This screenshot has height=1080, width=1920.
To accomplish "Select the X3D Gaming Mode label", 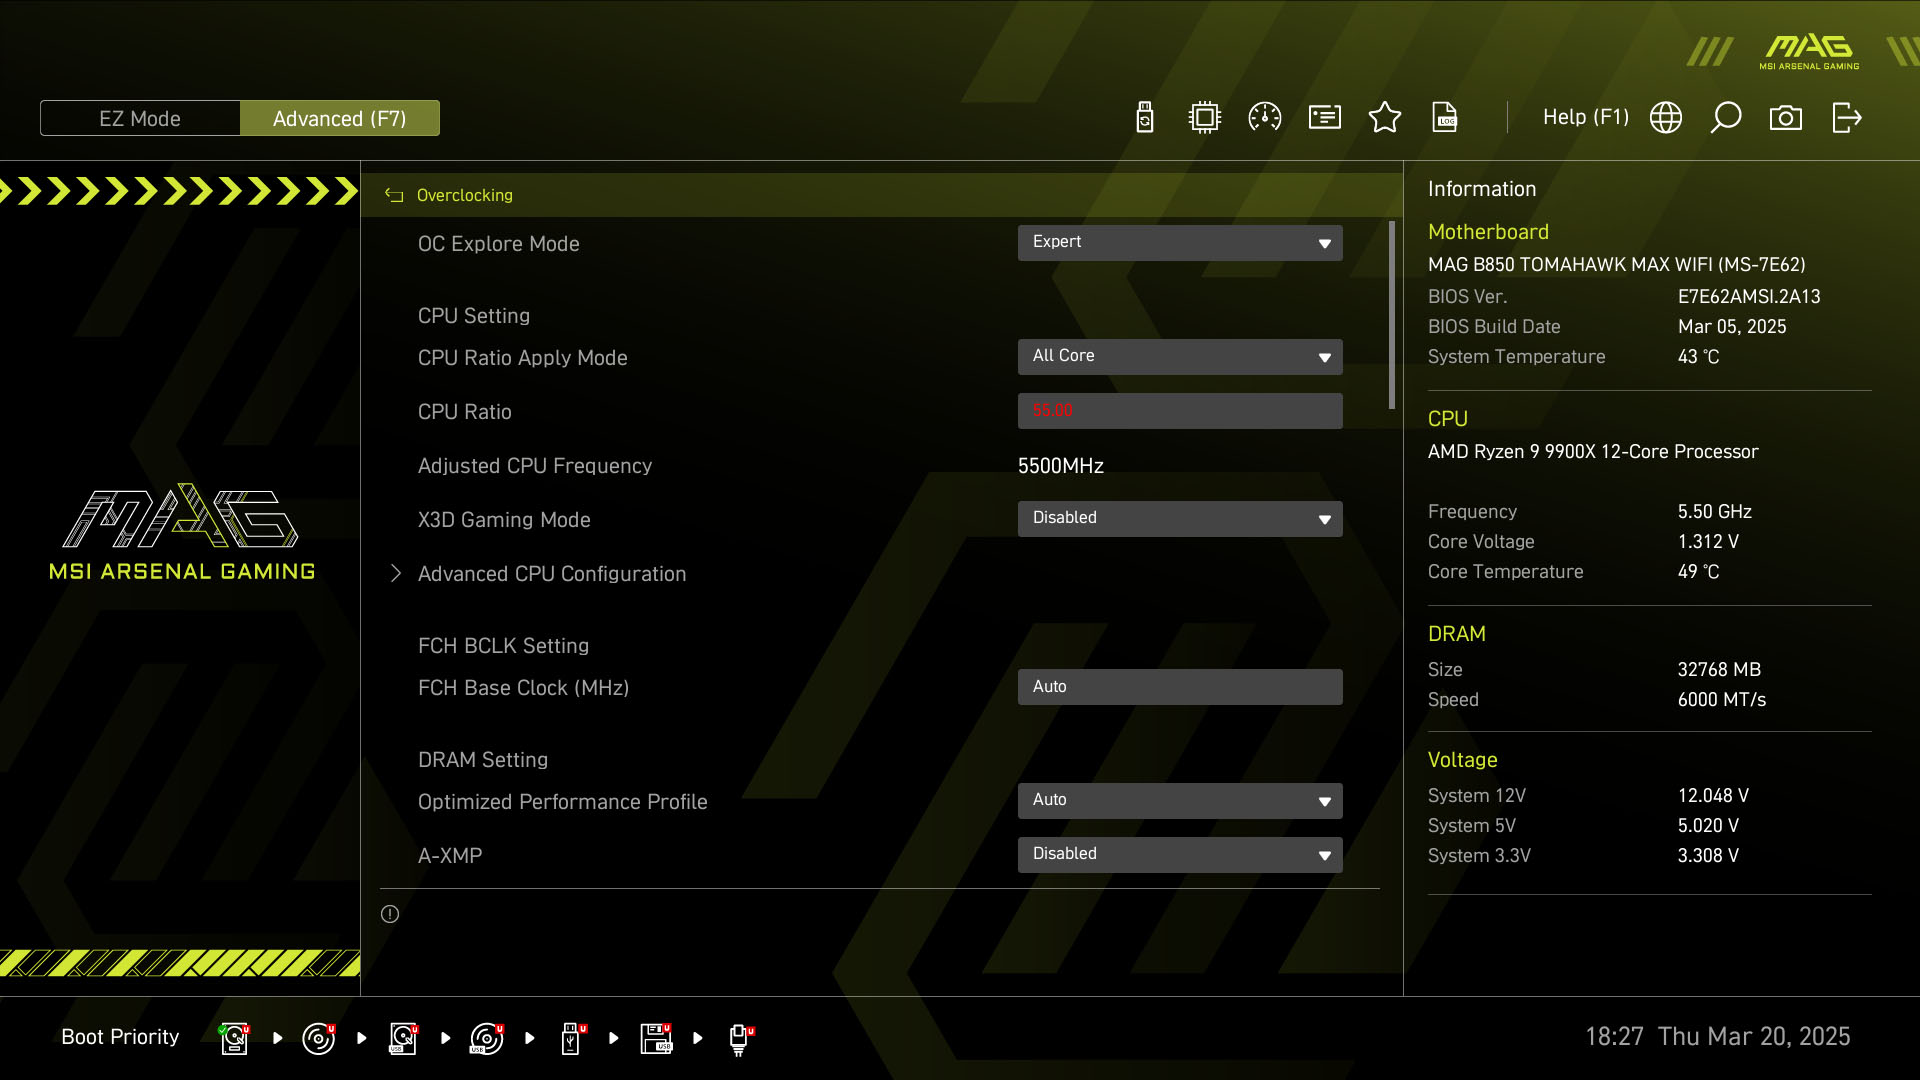I will (x=504, y=520).
